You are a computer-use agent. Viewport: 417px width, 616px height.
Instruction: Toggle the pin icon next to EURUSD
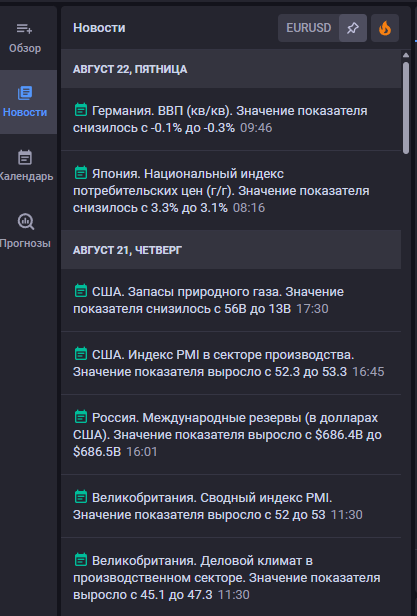click(353, 28)
